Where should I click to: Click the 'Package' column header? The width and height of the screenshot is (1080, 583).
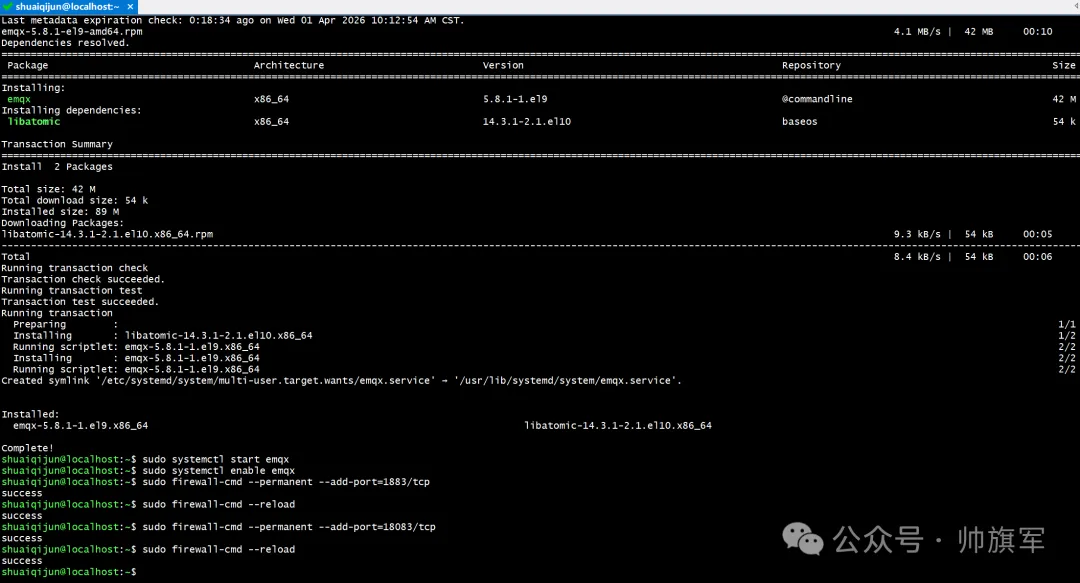tap(28, 65)
